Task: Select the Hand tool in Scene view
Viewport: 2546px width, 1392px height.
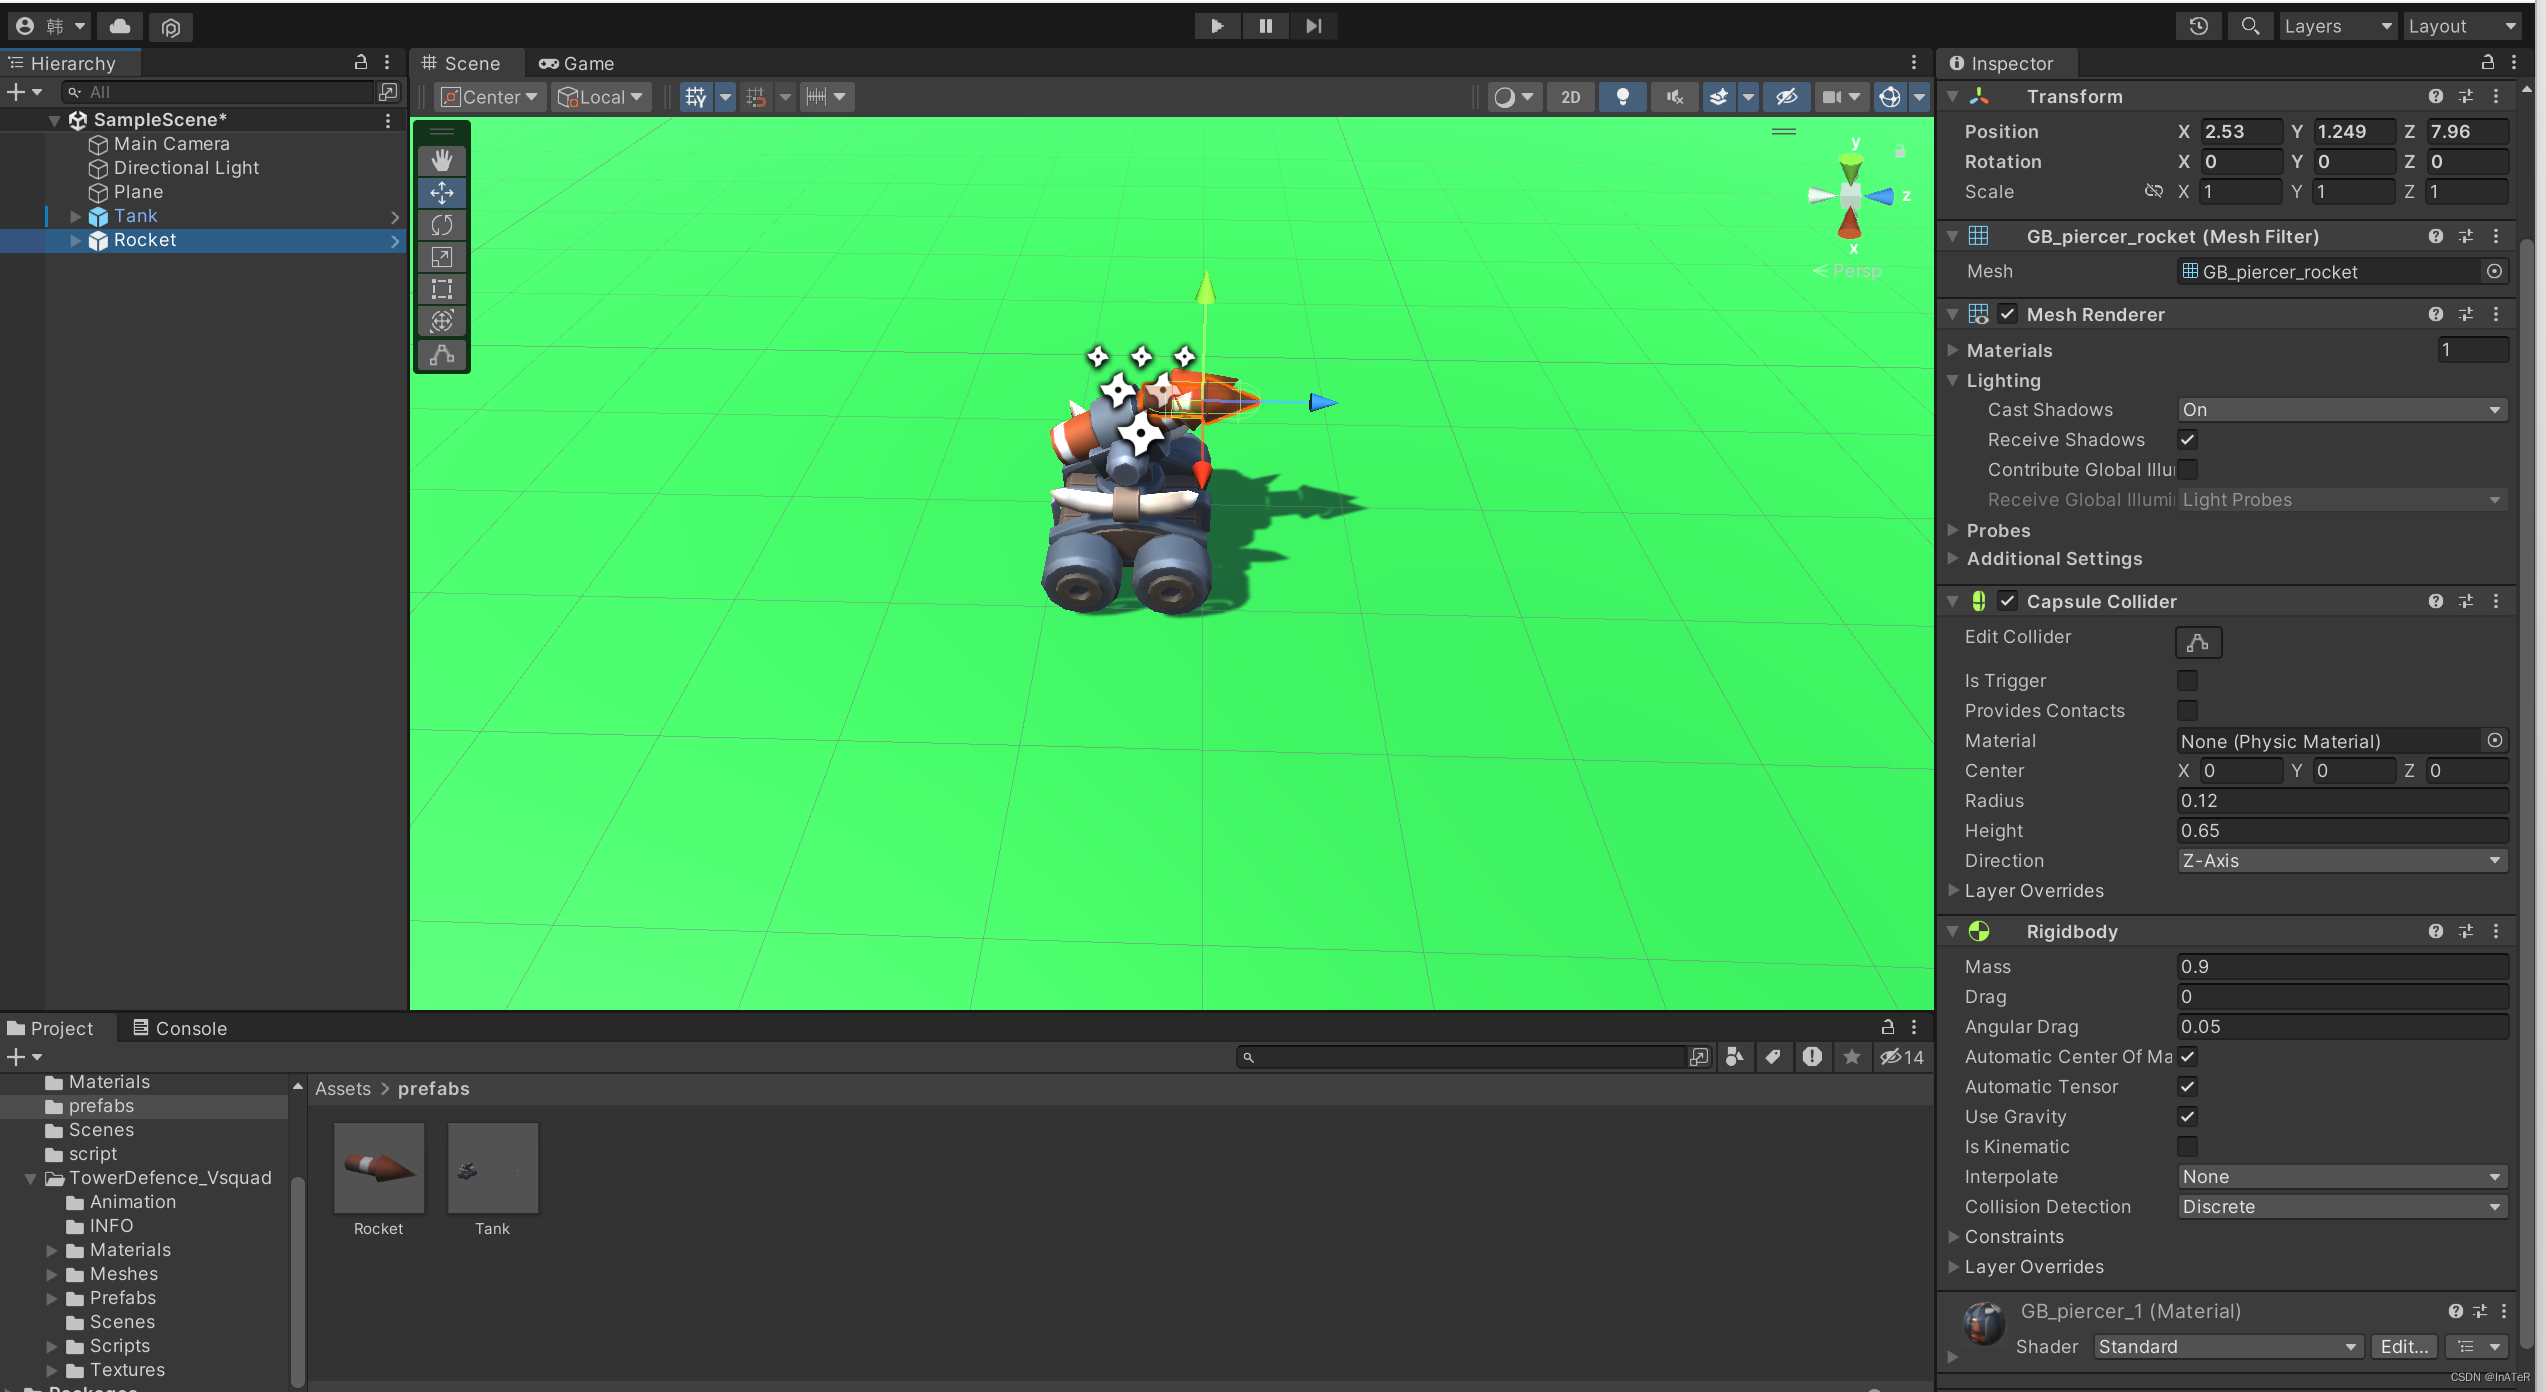Action: 441,159
